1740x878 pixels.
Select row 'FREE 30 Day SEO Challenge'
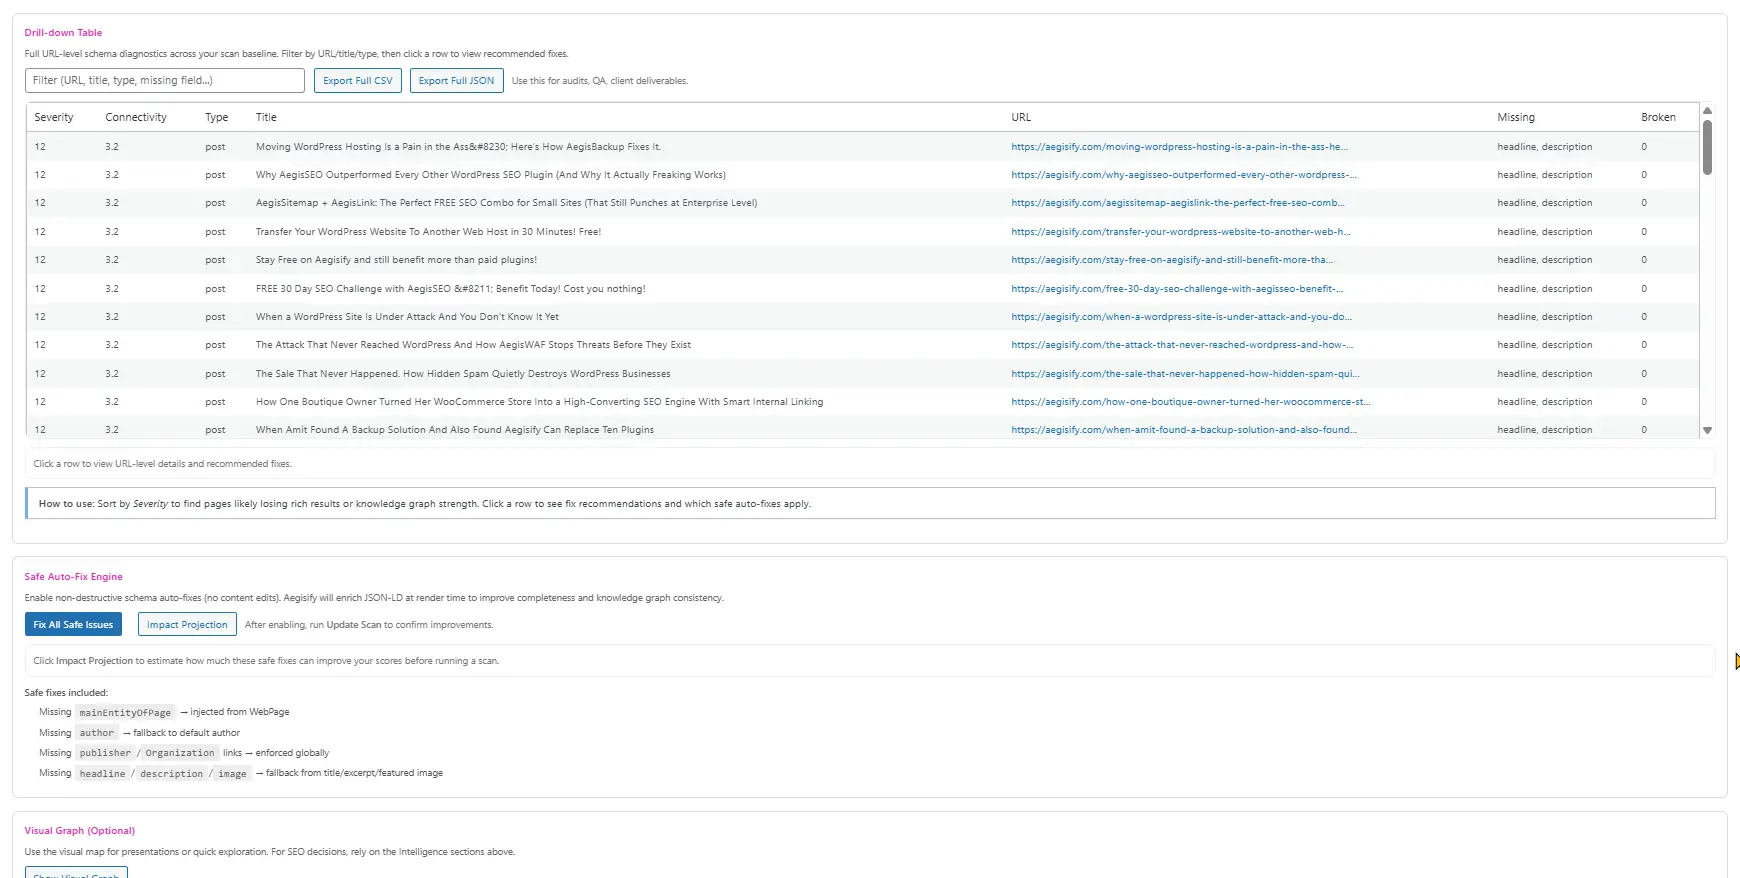click(862, 288)
